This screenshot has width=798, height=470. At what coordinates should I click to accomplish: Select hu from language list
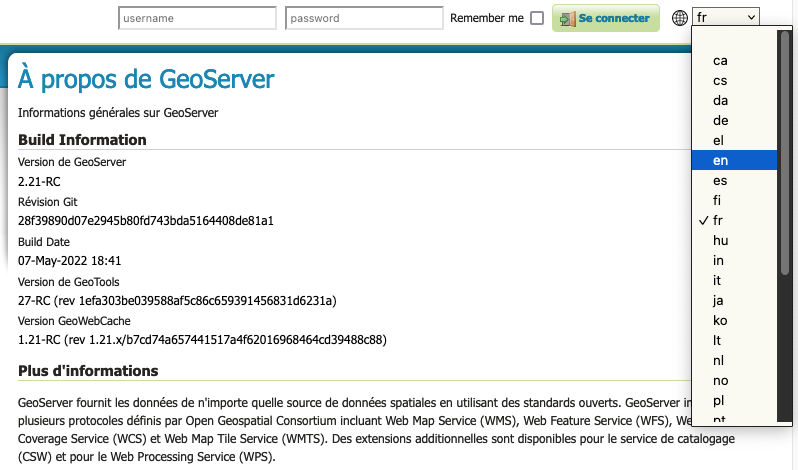(734, 241)
